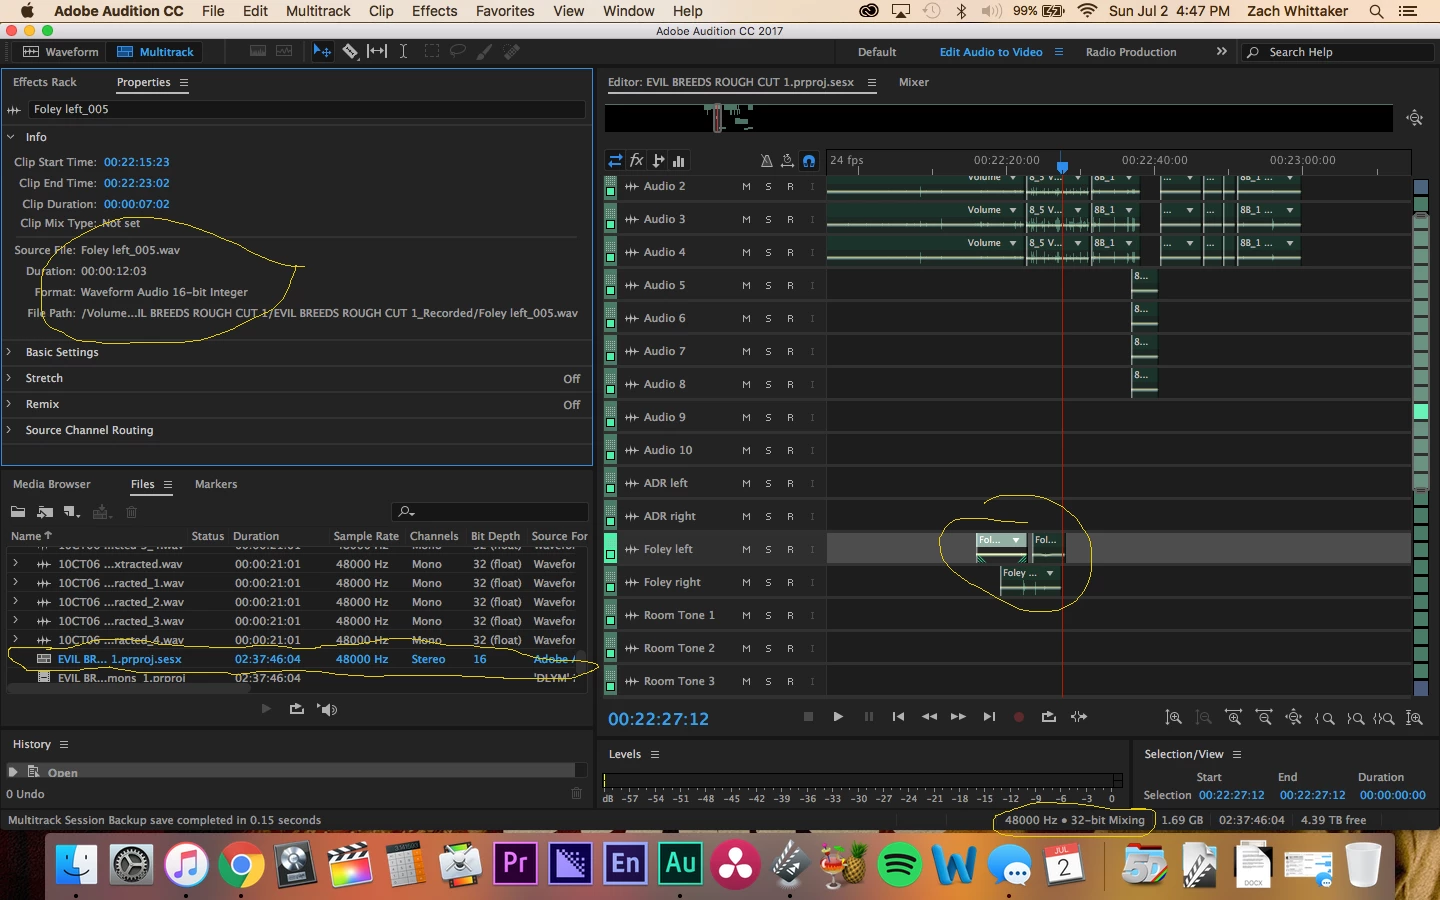
Task: Switch to Waveform view
Action: [x=61, y=52]
